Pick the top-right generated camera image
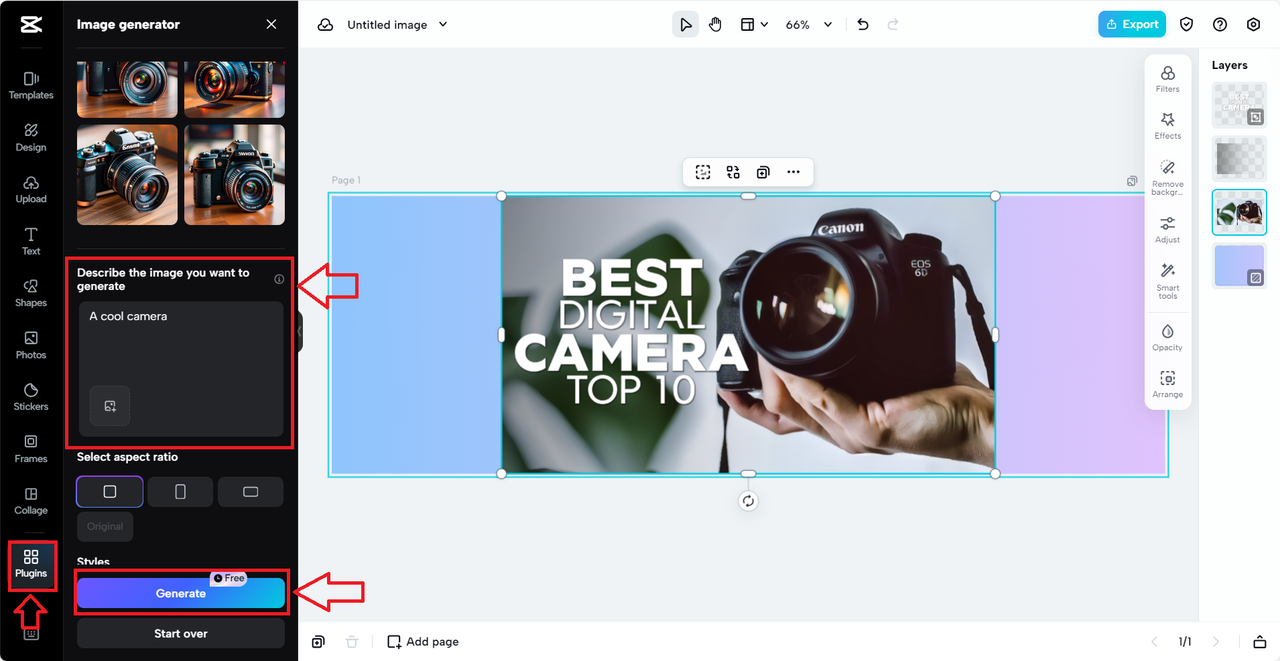Viewport: 1280px width, 661px height. pos(234,90)
